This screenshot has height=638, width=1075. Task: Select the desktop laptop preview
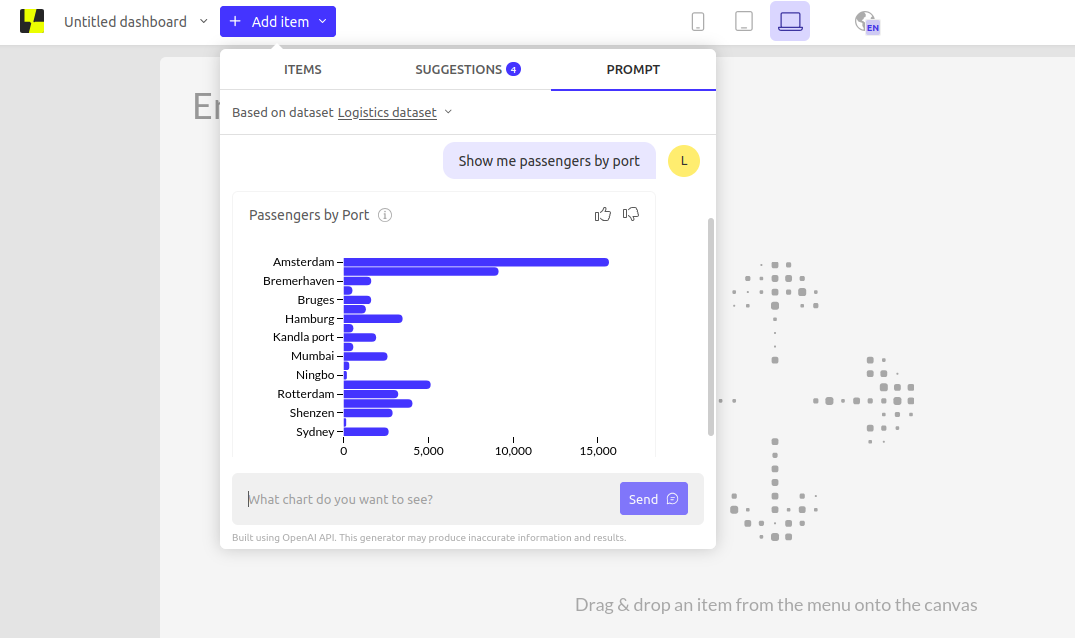coord(790,21)
